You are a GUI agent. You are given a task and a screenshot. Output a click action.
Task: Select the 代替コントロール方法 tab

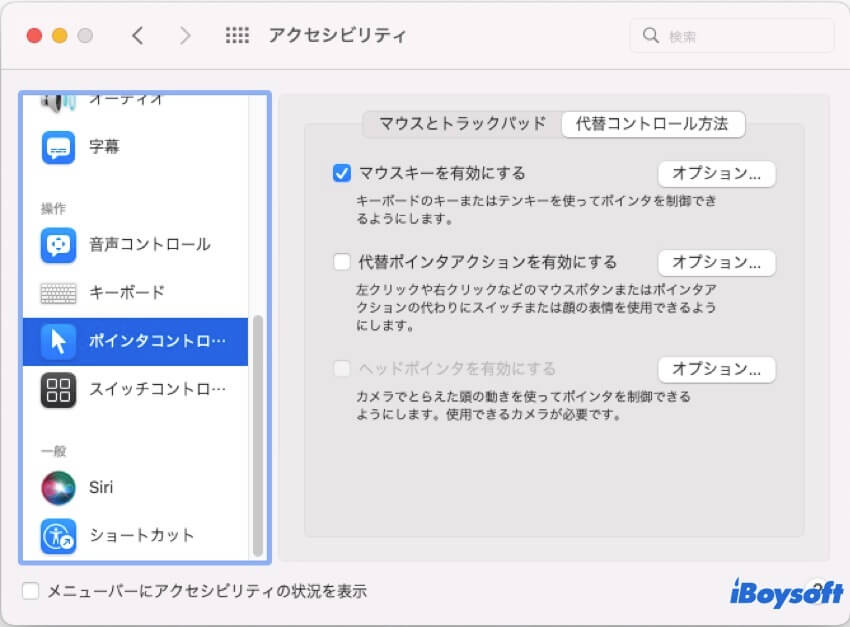[652, 124]
